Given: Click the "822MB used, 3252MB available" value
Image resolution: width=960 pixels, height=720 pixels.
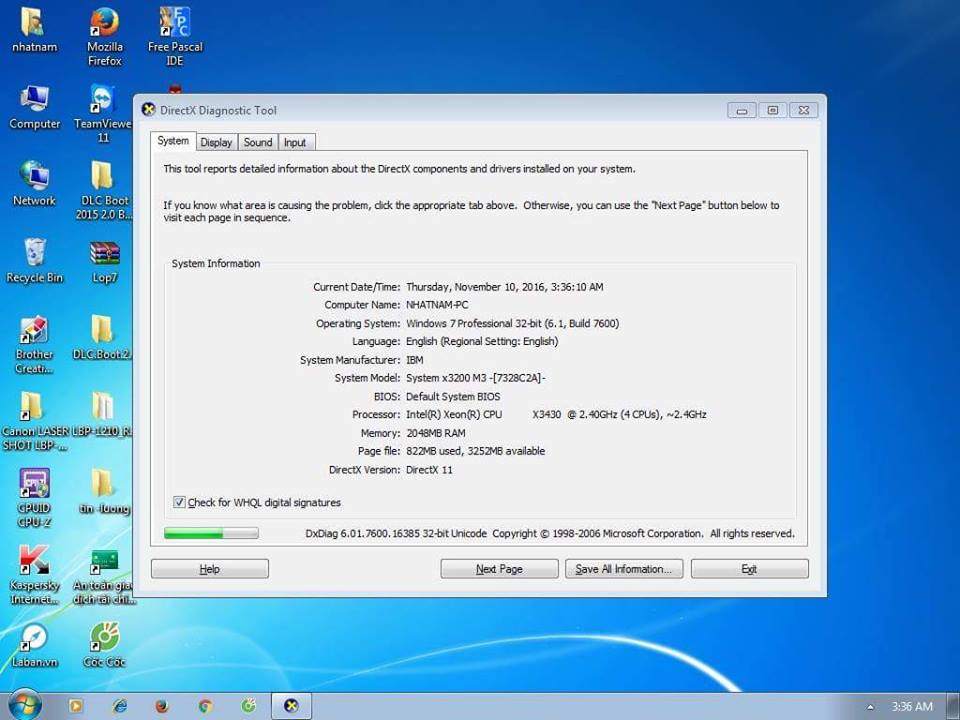Looking at the screenshot, I should coord(476,451).
